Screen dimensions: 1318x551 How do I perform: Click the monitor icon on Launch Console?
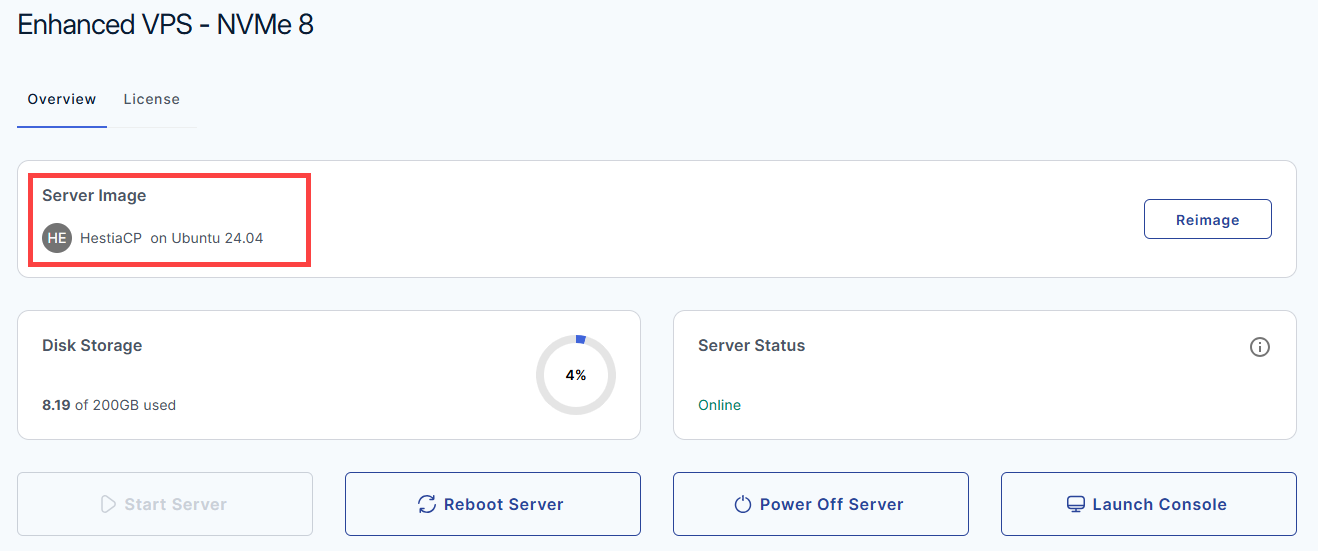point(1076,504)
